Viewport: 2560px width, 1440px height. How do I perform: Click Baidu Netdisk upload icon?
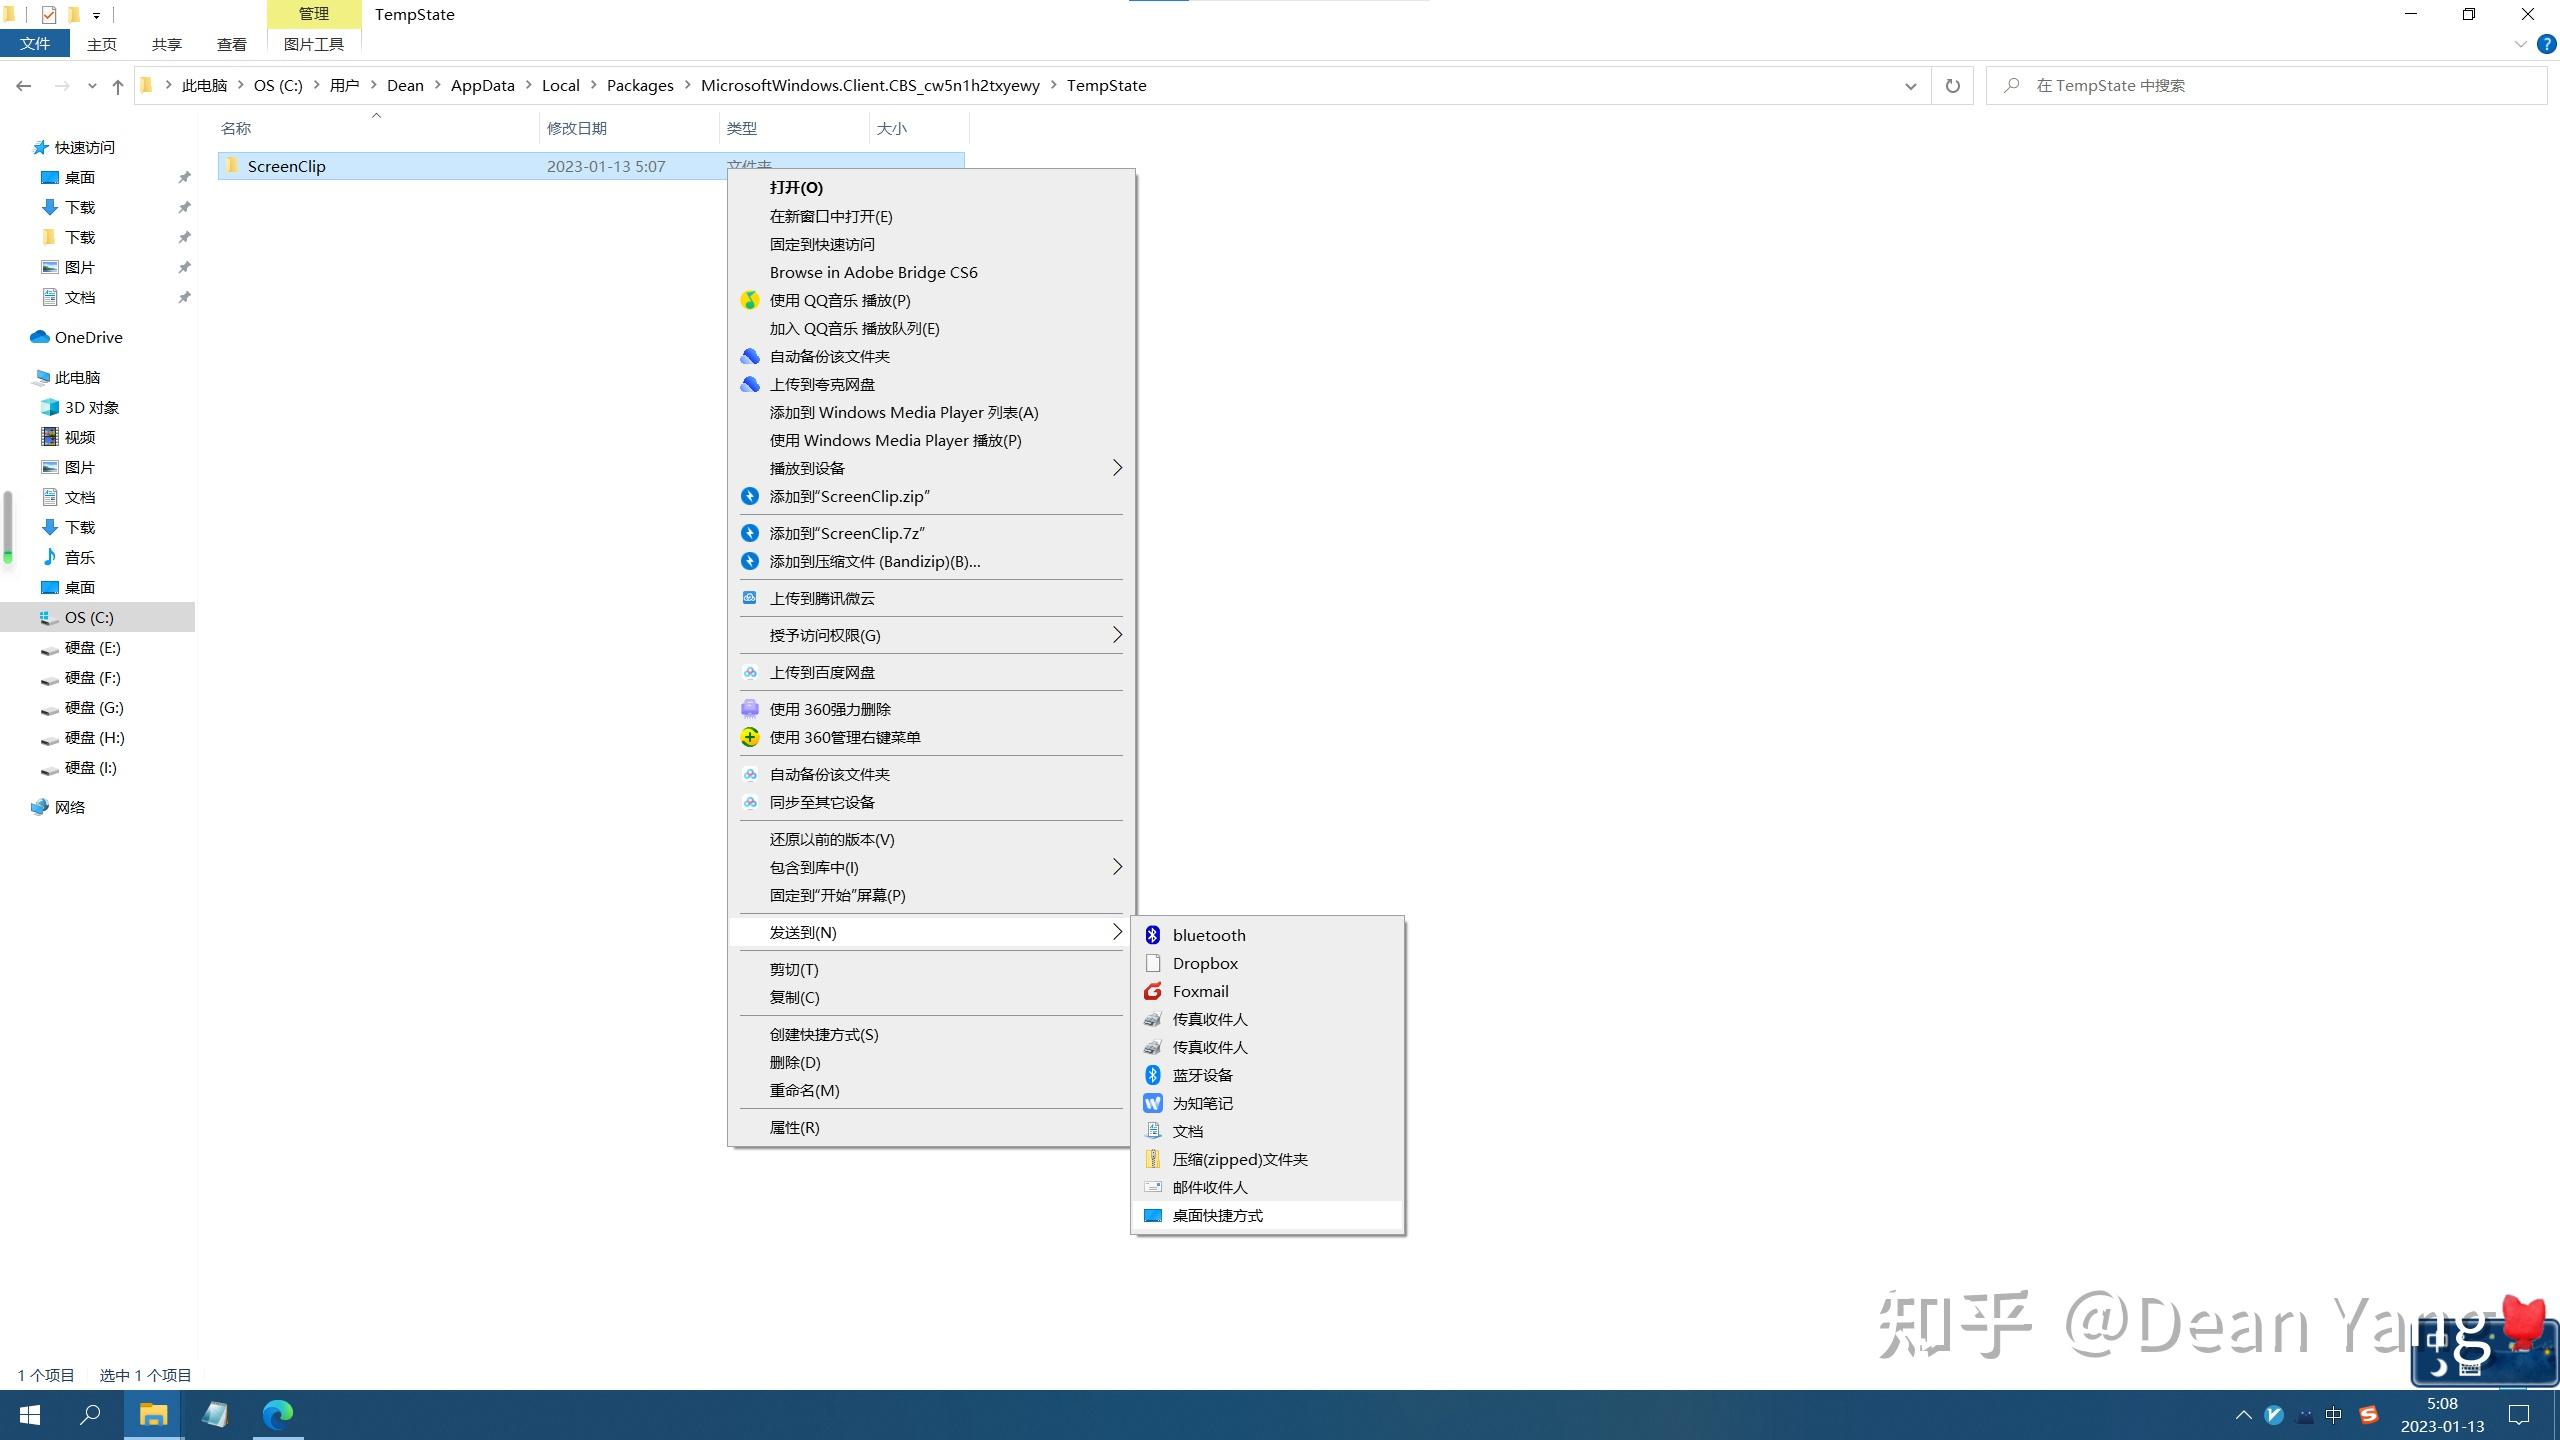click(750, 672)
